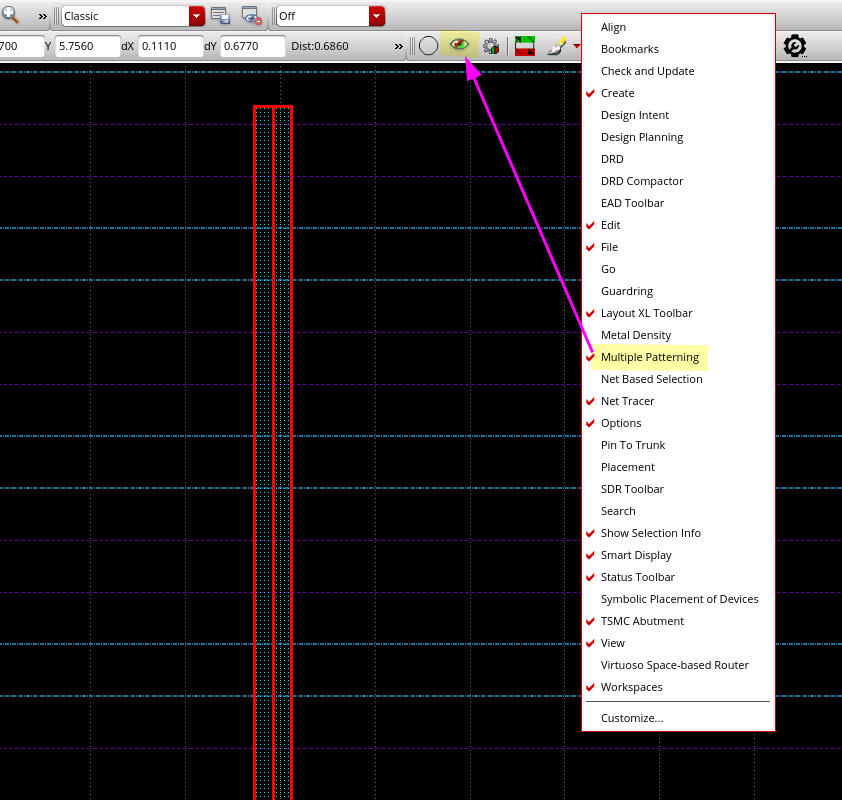842x800 pixels.
Task: Uncheck Net Tracer toolbar
Action: (627, 401)
